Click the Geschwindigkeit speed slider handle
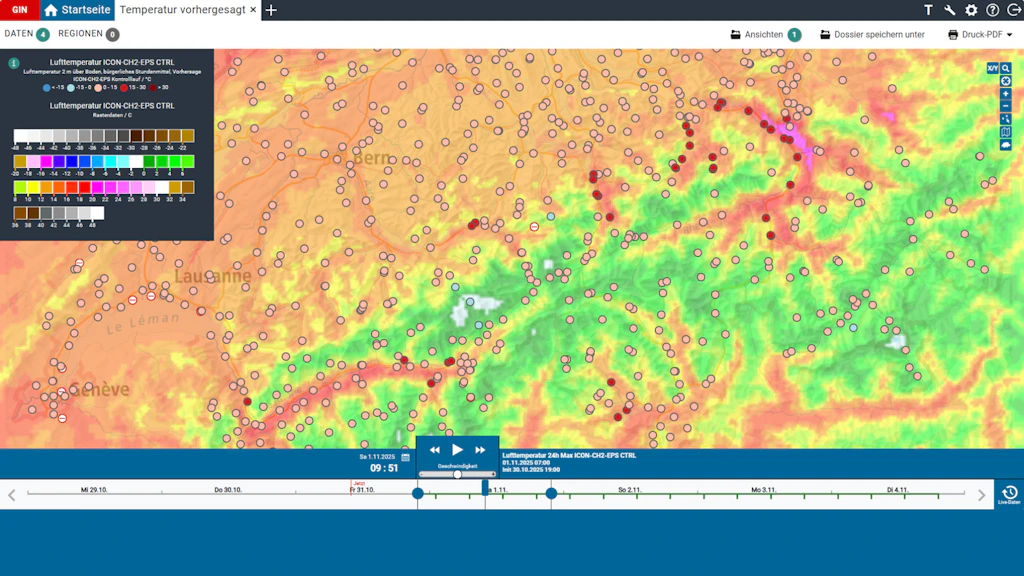 click(457, 475)
